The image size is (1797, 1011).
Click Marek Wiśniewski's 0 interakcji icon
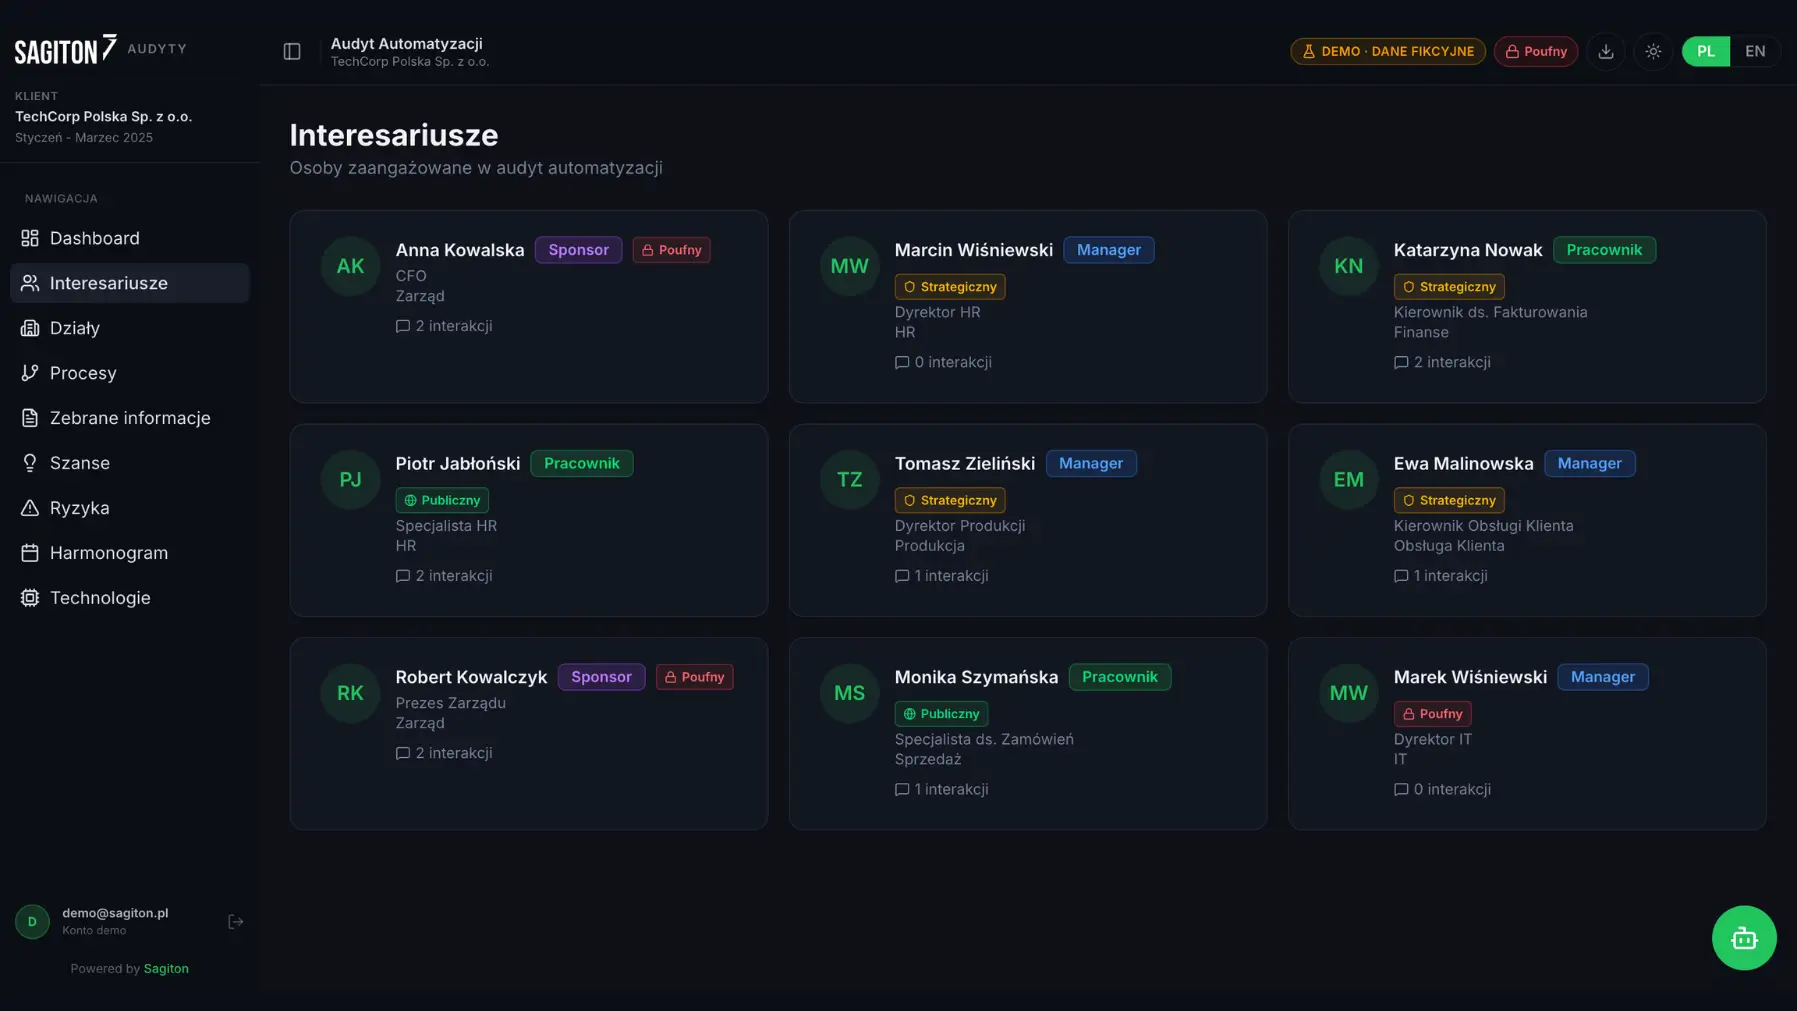[x=1401, y=789]
